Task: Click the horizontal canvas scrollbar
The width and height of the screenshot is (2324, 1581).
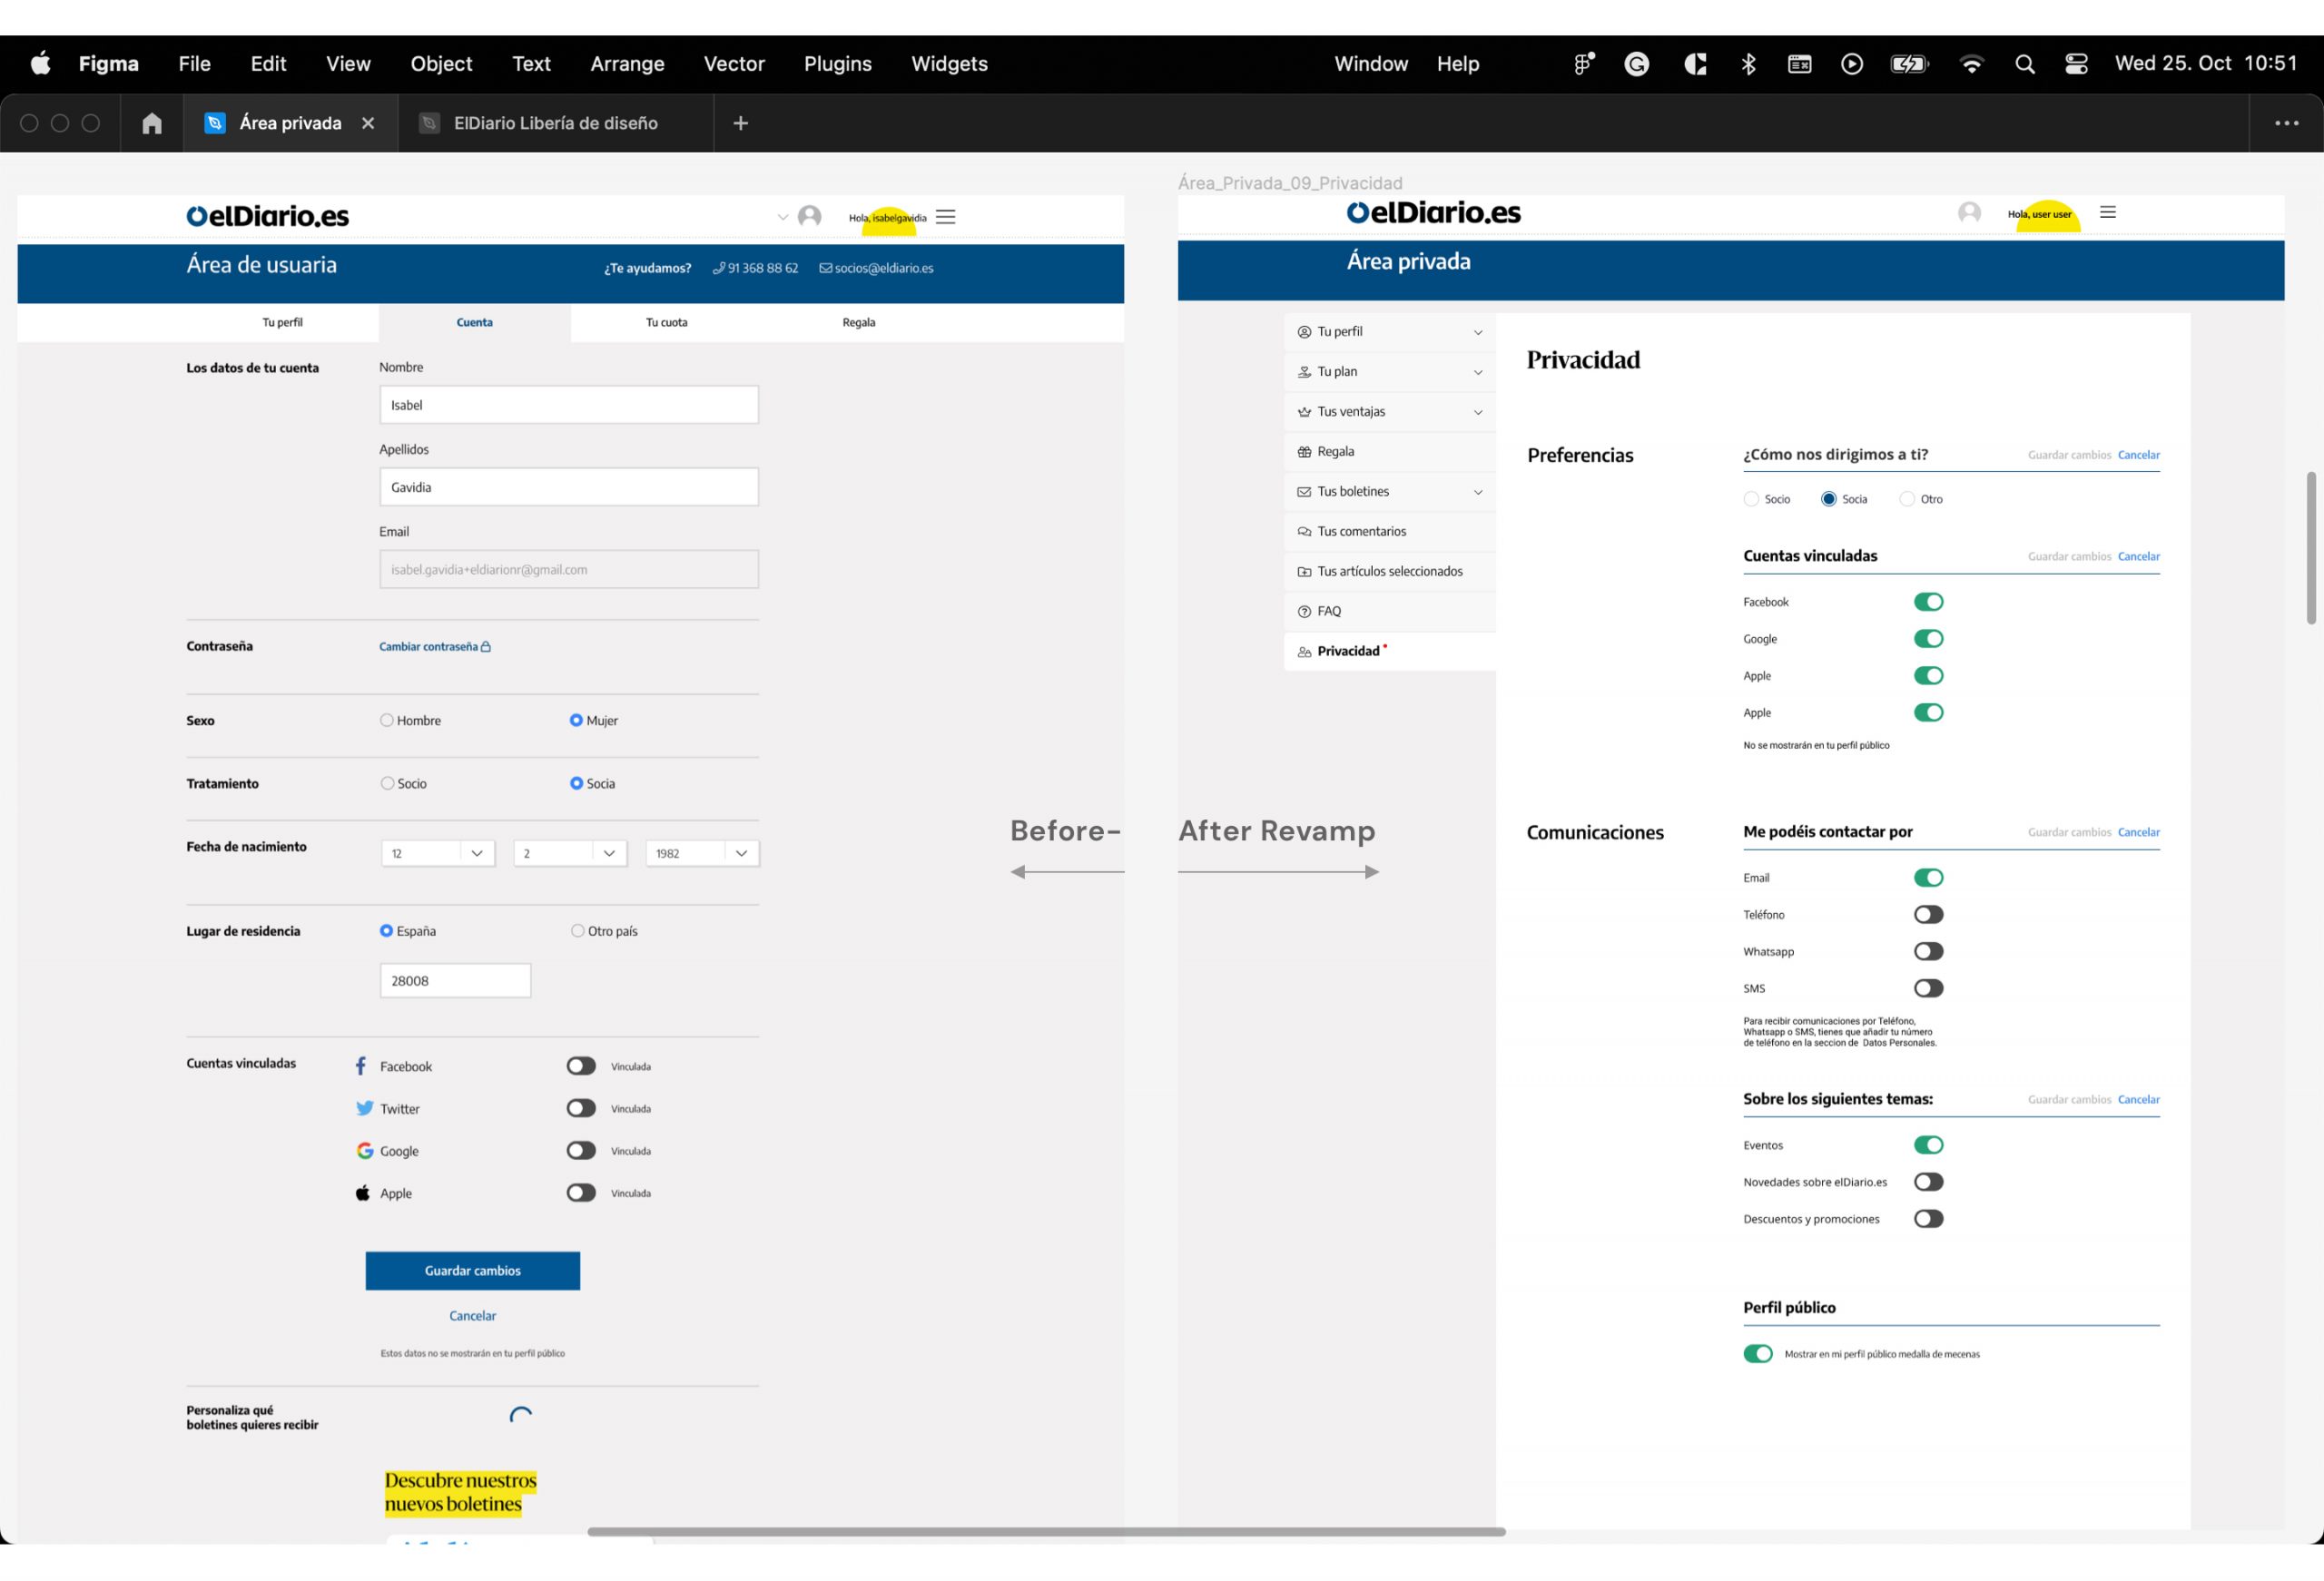Action: click(x=1046, y=1531)
